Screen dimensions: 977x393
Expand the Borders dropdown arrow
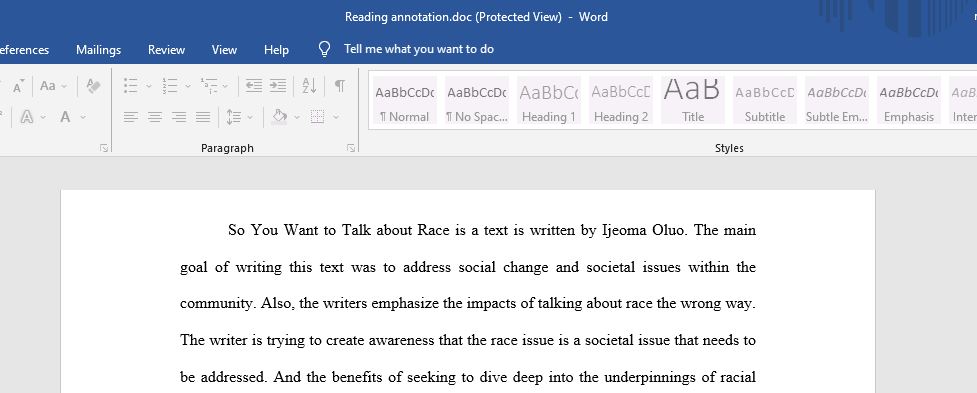tap(336, 117)
